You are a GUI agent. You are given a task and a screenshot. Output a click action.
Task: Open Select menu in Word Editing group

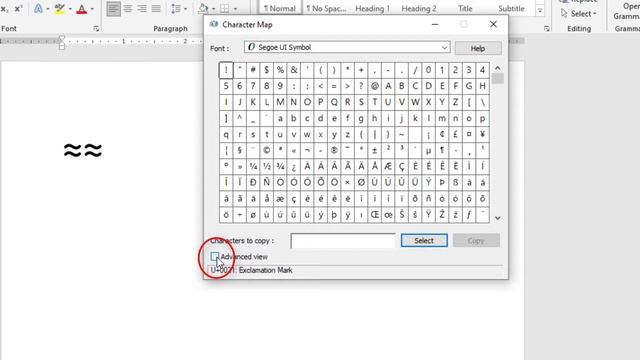[579, 13]
